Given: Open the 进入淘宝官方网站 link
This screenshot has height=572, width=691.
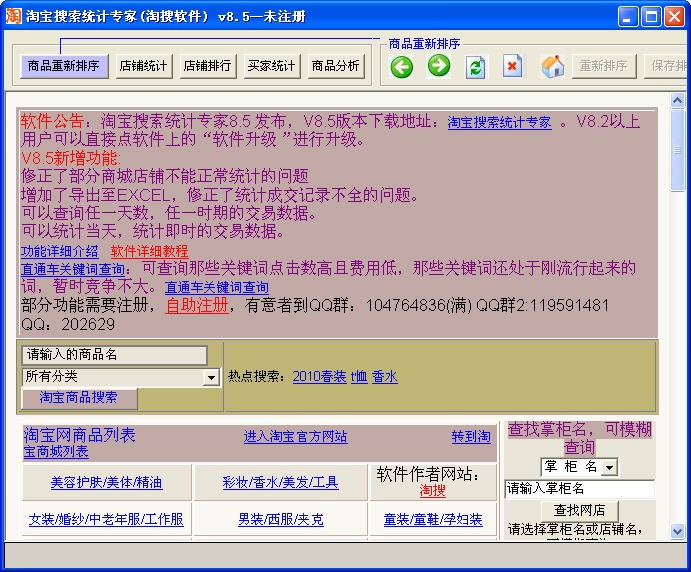Looking at the screenshot, I should tap(296, 436).
